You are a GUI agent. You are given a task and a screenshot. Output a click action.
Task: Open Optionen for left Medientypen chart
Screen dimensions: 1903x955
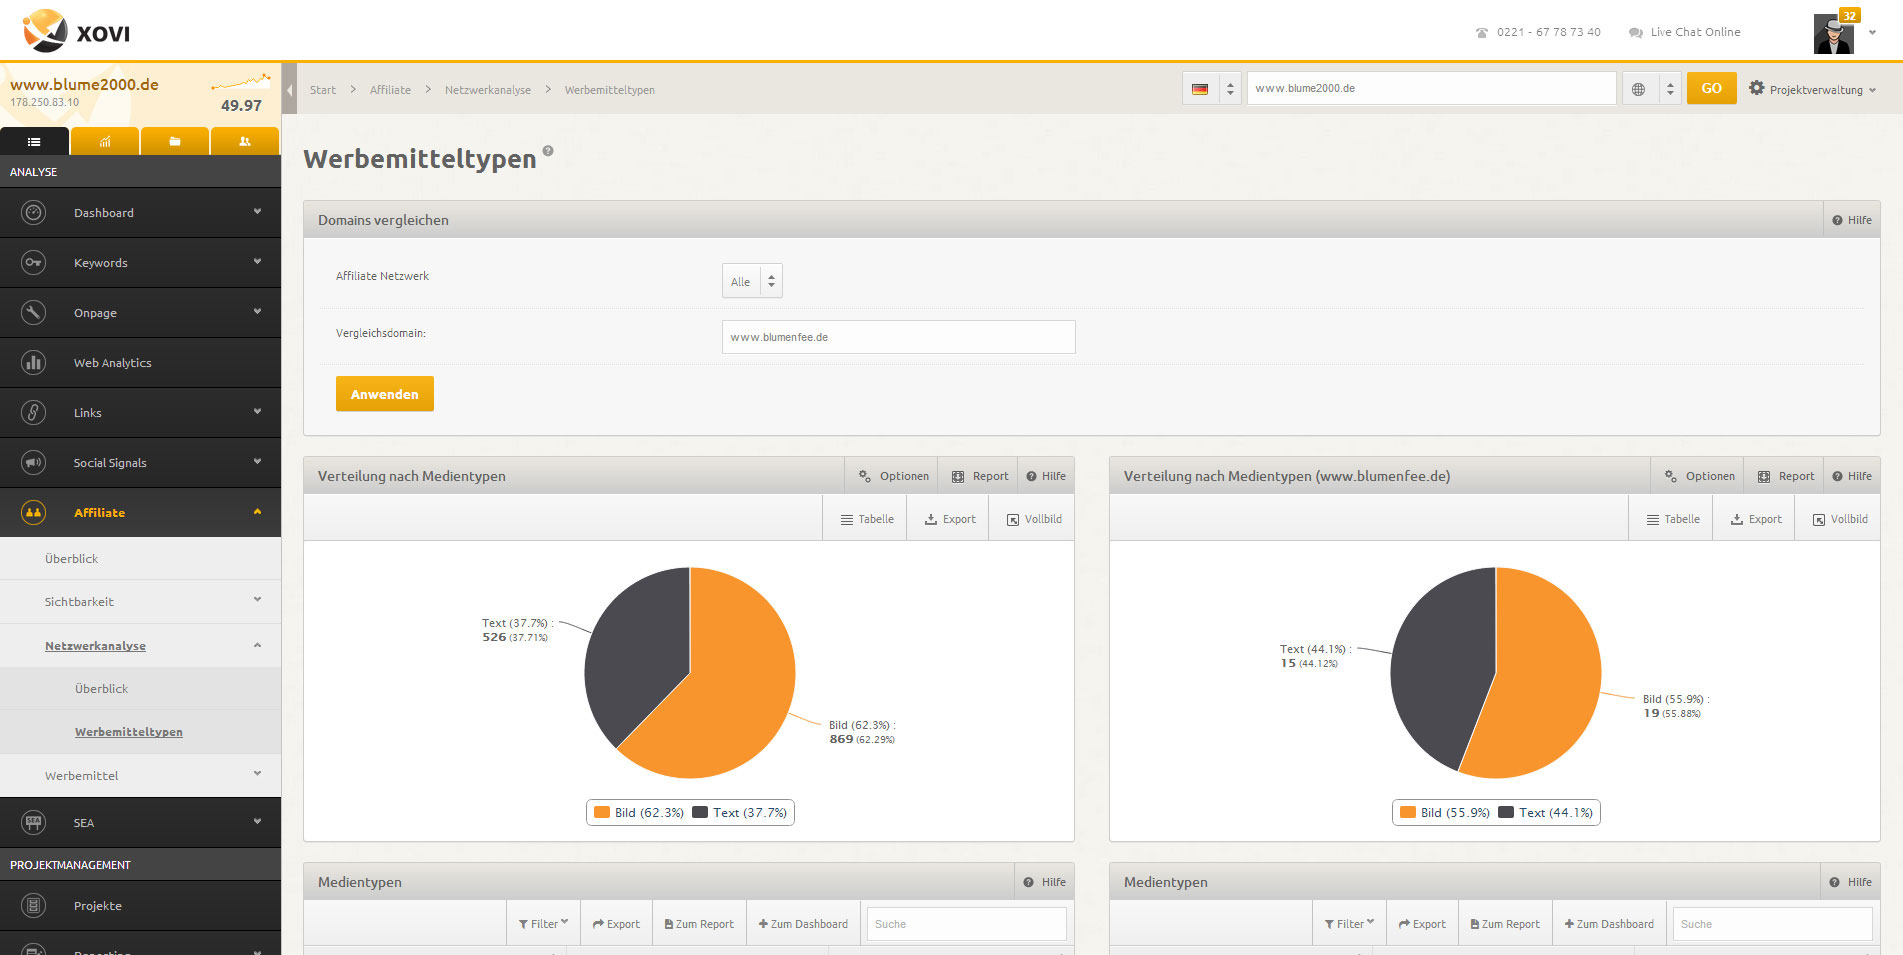(893, 476)
